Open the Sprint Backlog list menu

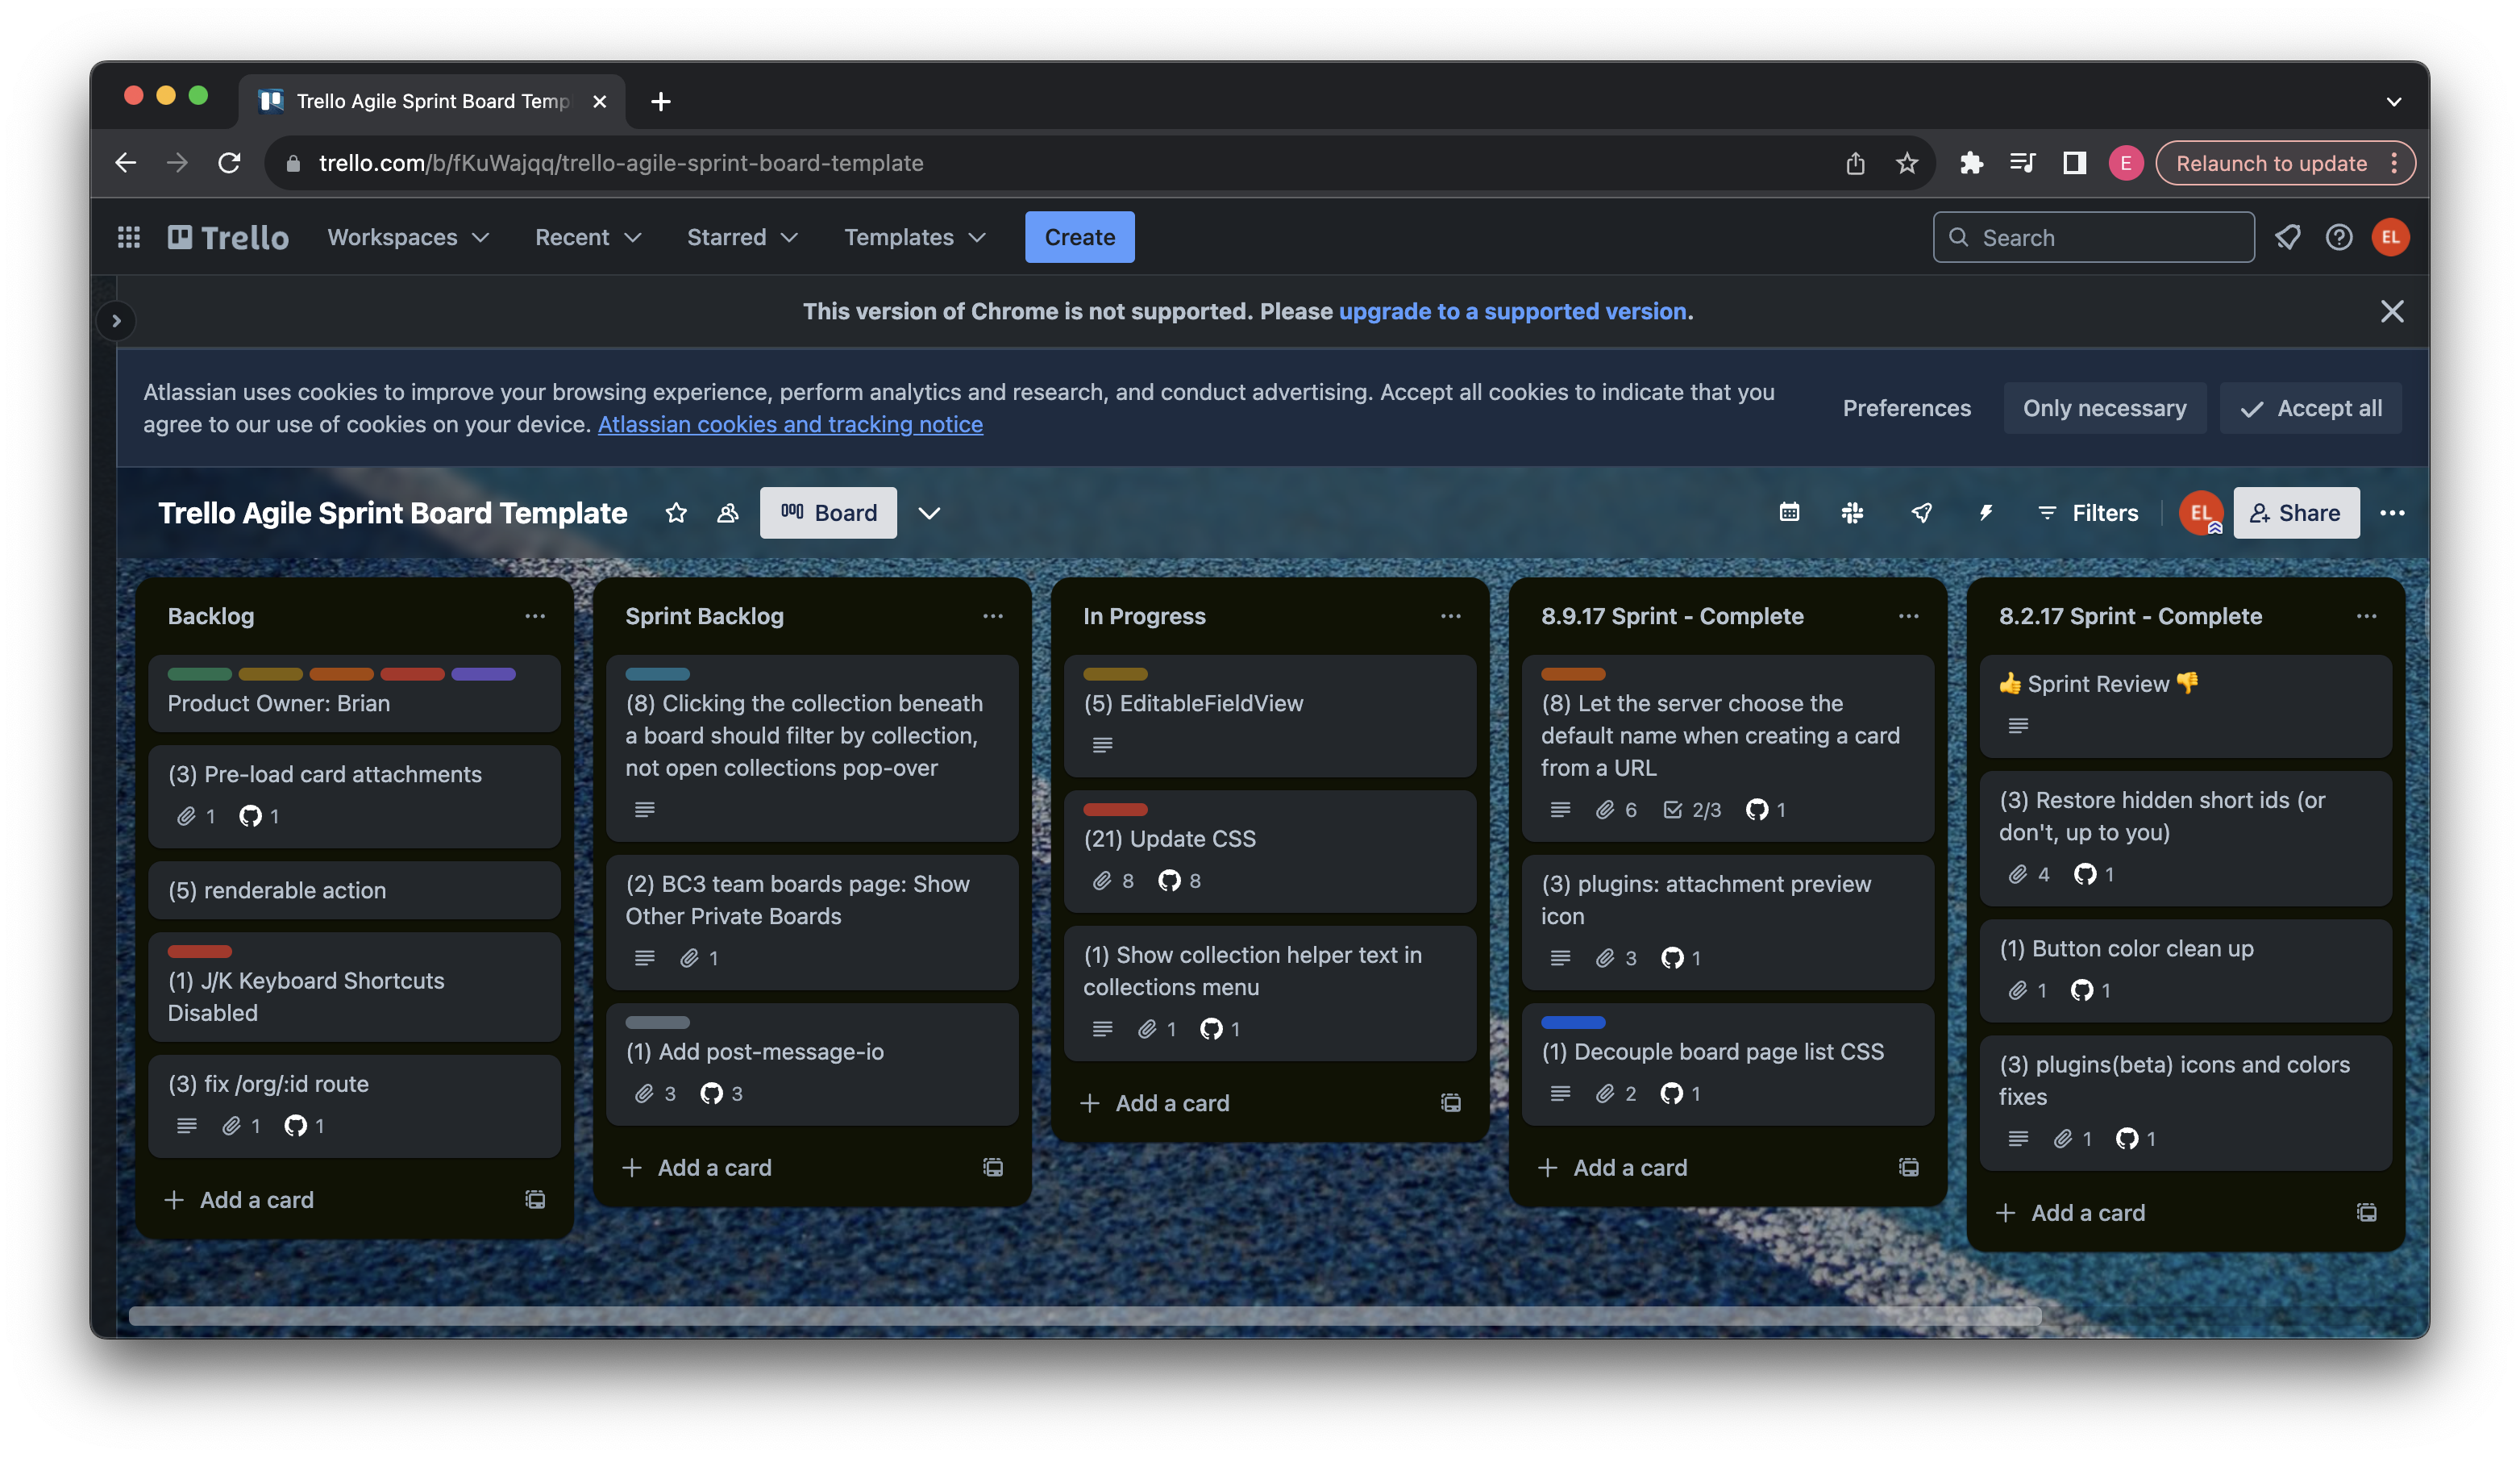tap(992, 616)
